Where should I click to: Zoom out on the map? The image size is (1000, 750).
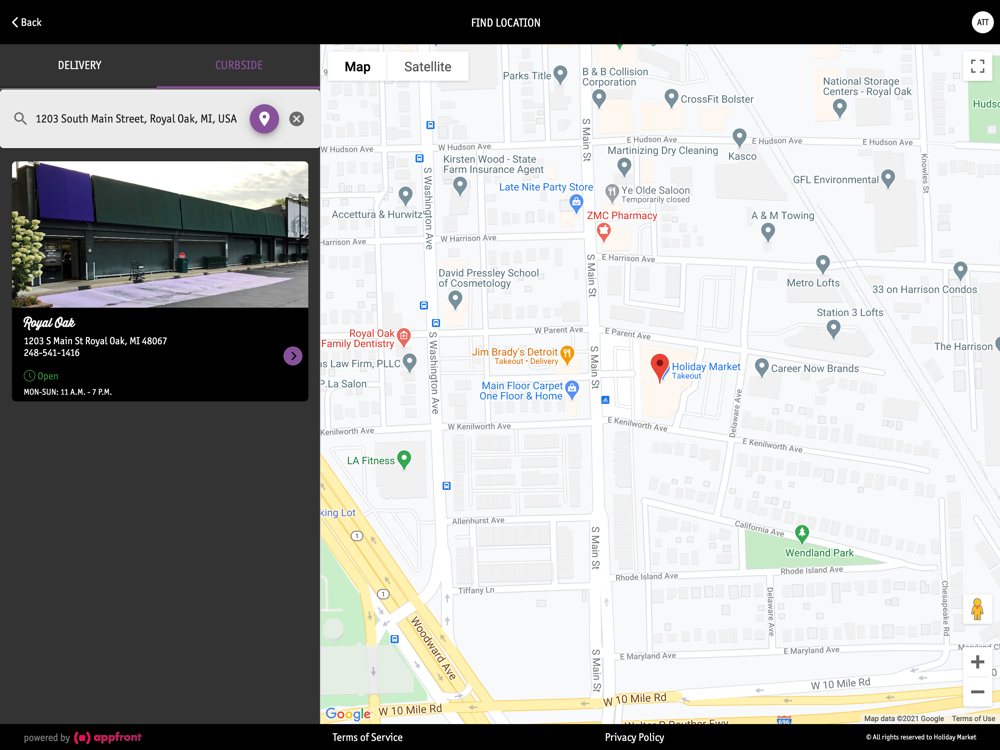[x=977, y=691]
